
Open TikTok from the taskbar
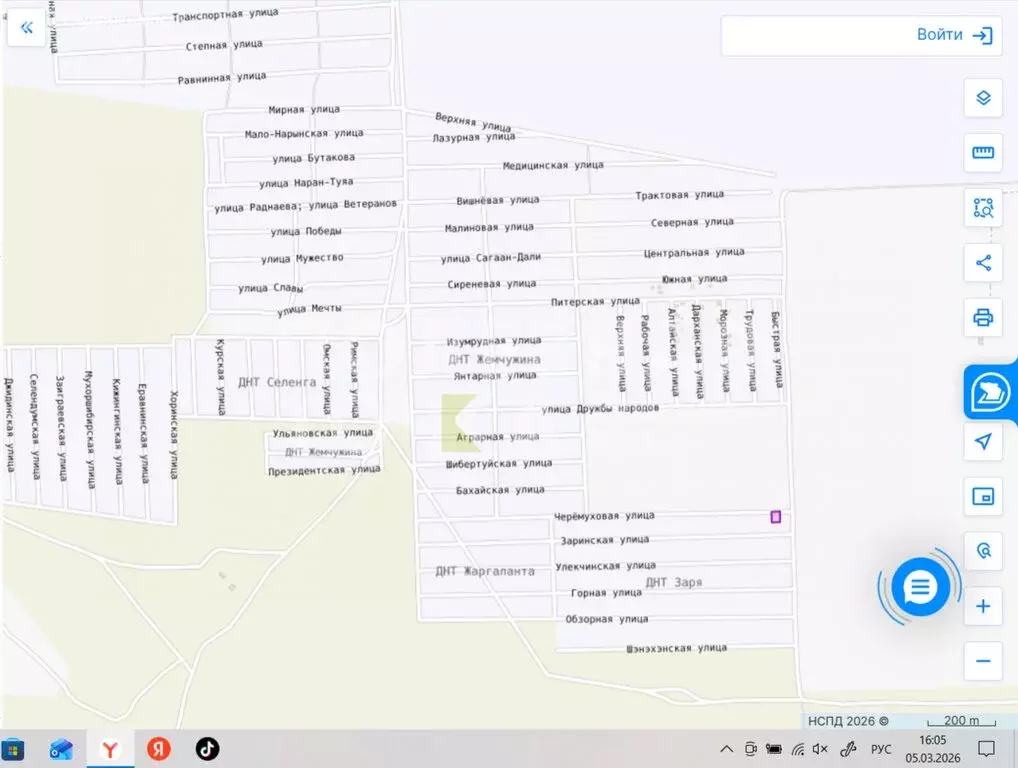point(207,748)
